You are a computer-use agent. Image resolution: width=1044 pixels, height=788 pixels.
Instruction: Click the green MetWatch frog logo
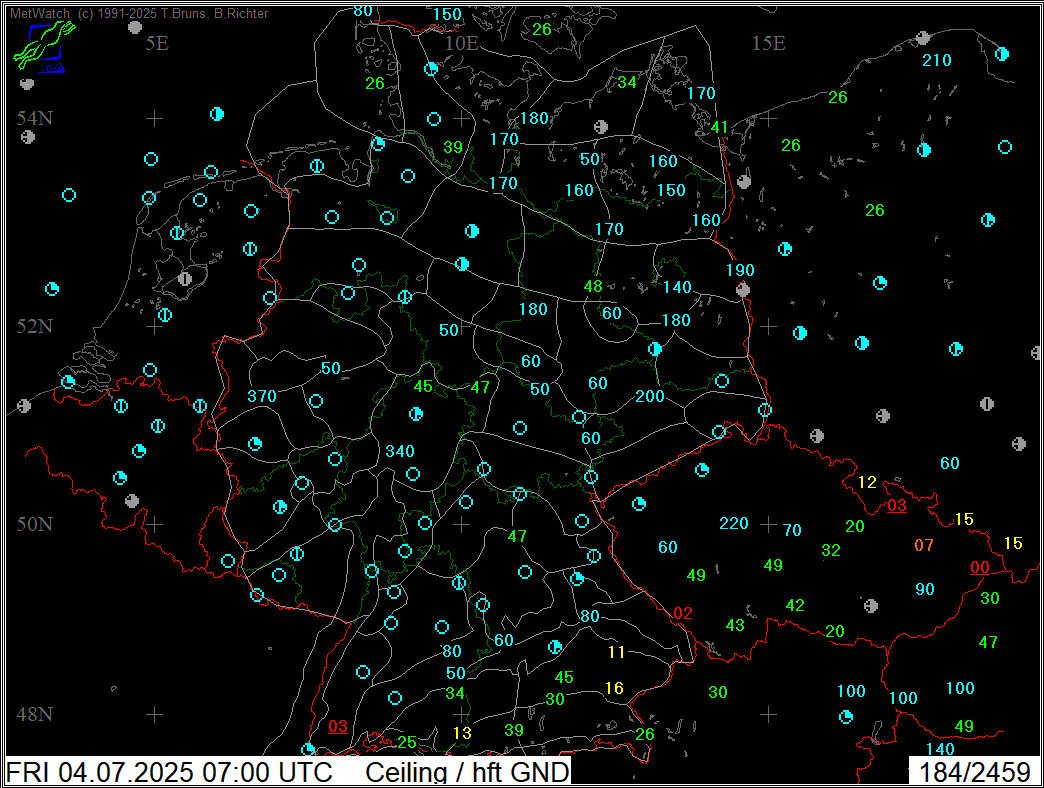(43, 45)
